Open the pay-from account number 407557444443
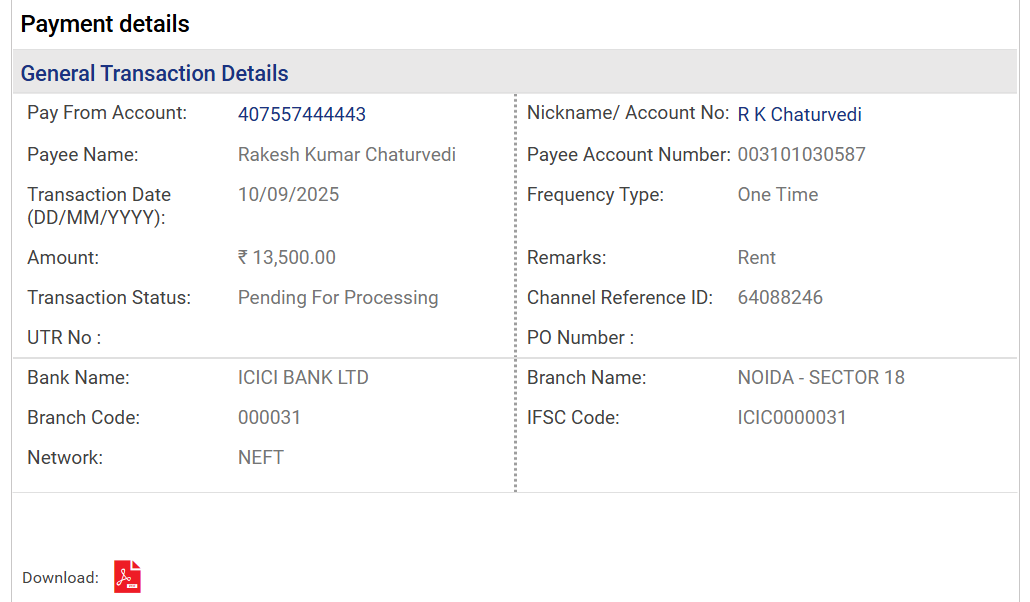Image resolution: width=1030 pixels, height=602 pixels. pos(302,114)
